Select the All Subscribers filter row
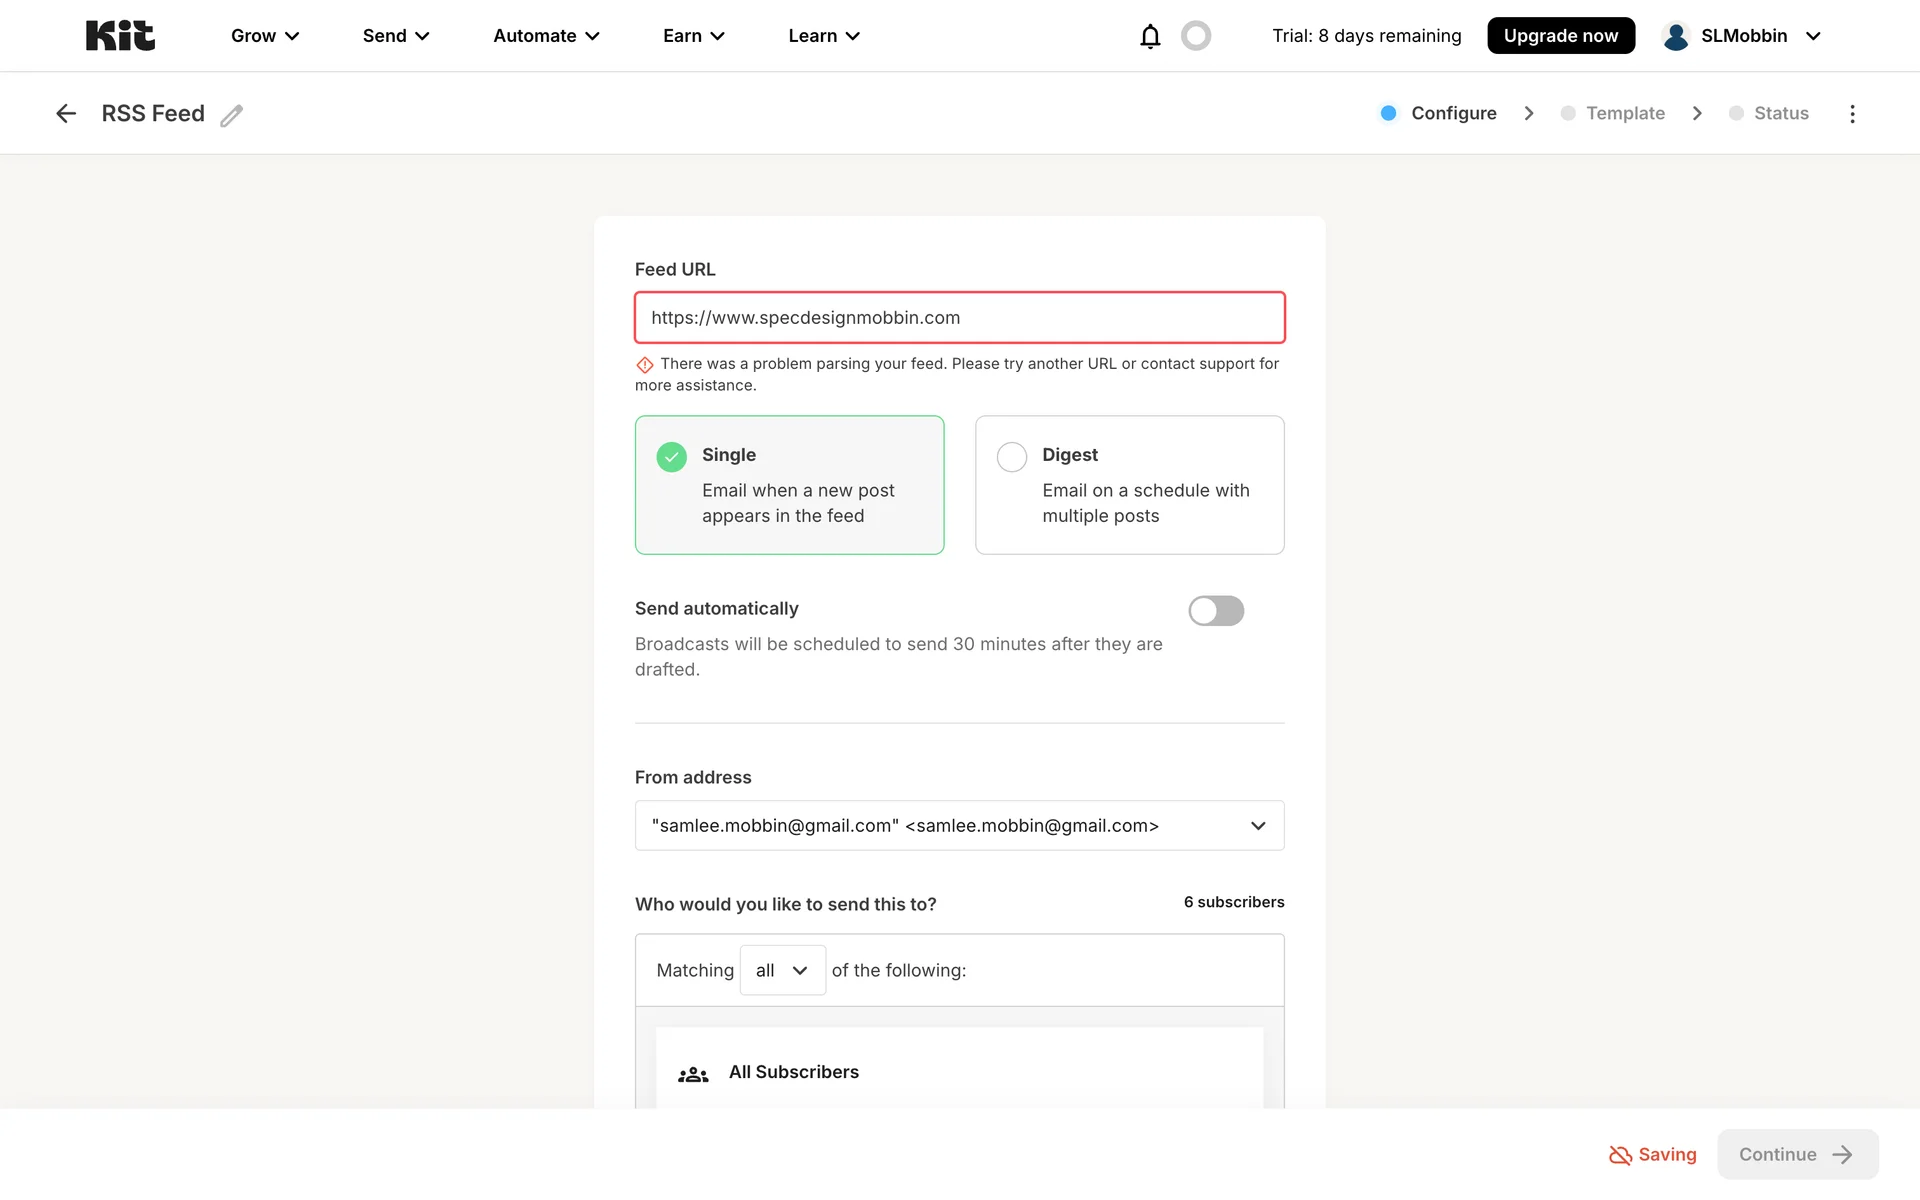The height and width of the screenshot is (1200, 1920). click(959, 1072)
